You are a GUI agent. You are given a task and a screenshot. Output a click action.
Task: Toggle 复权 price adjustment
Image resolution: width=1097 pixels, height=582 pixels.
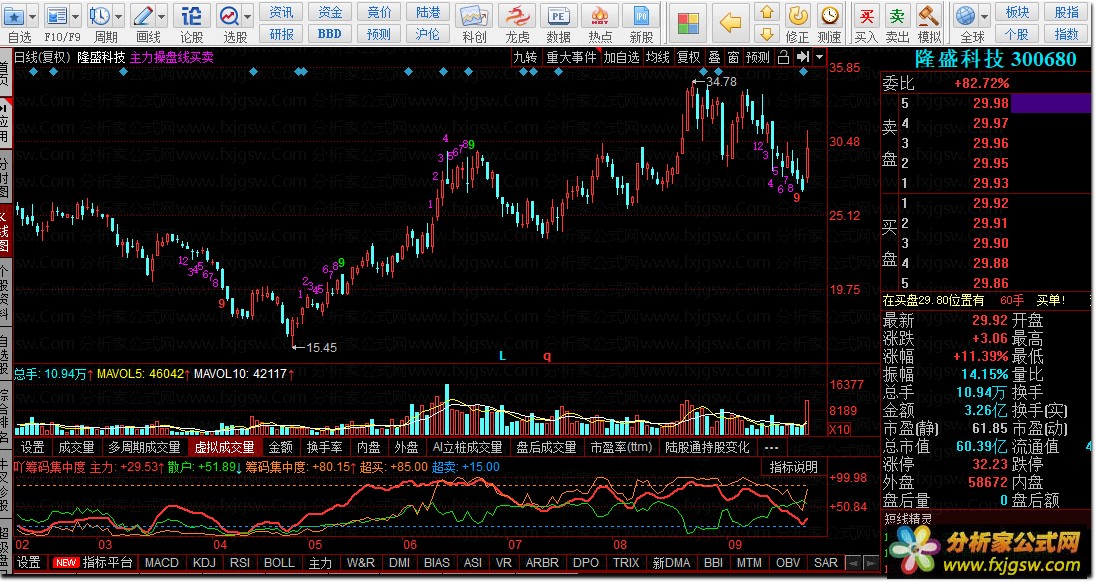(688, 57)
